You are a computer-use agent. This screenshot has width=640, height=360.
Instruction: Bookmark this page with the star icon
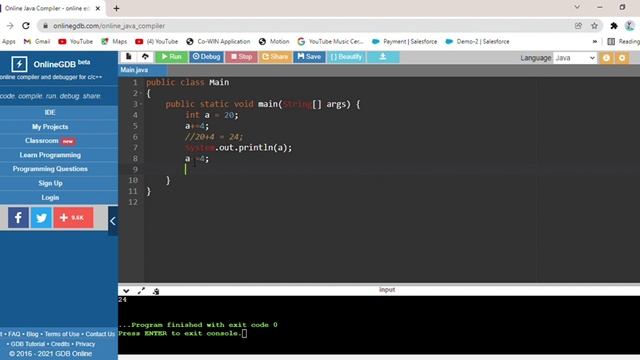point(594,26)
